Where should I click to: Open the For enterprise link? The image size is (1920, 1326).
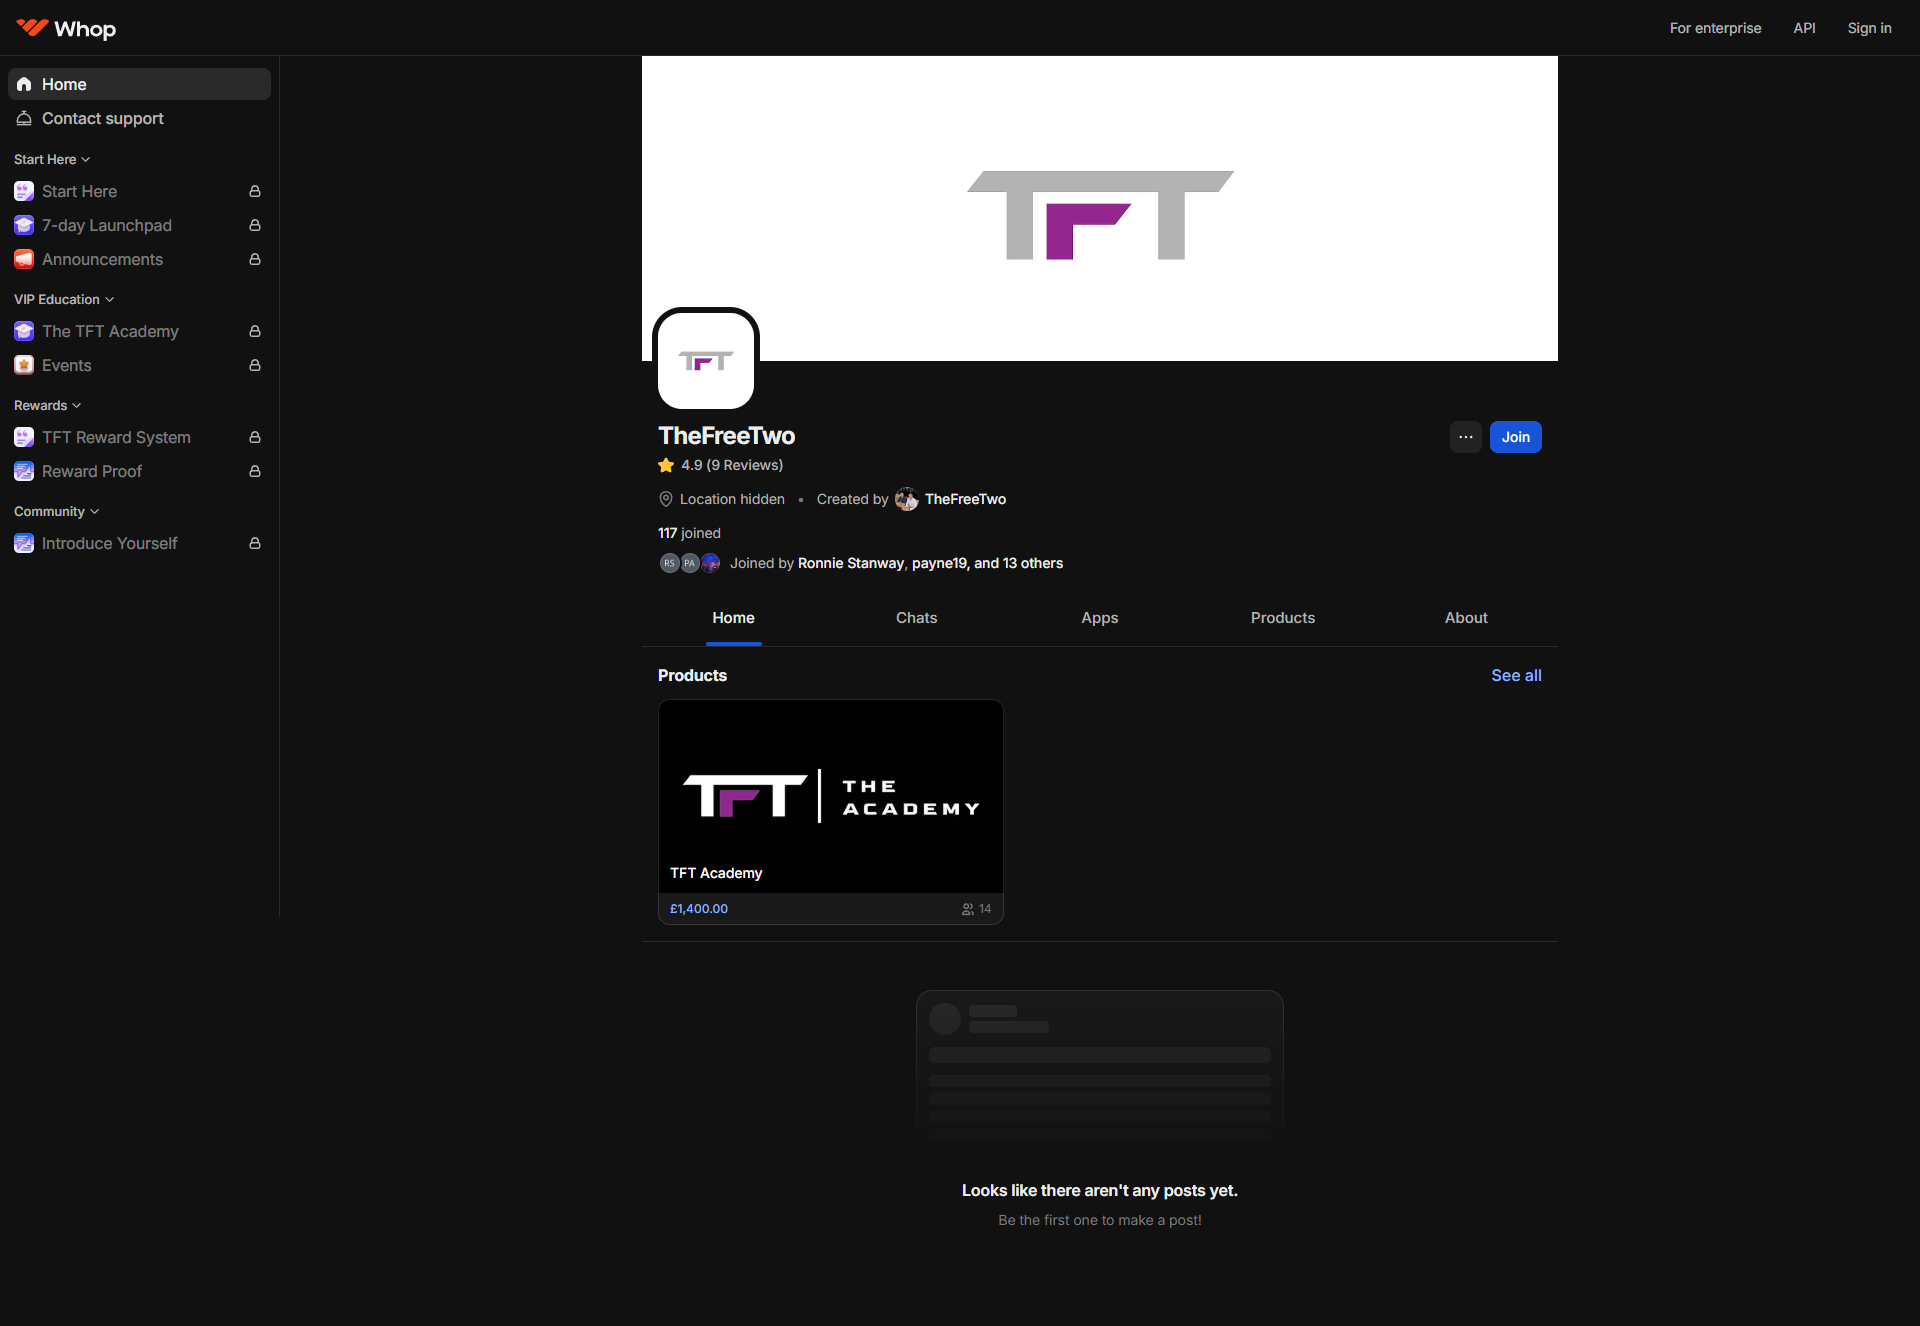[1716, 28]
